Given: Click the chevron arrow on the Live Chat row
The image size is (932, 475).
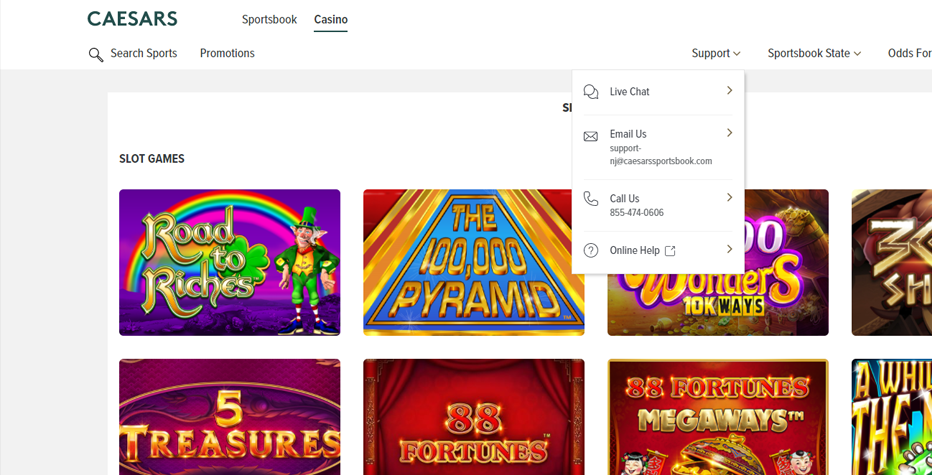Looking at the screenshot, I should [x=729, y=90].
